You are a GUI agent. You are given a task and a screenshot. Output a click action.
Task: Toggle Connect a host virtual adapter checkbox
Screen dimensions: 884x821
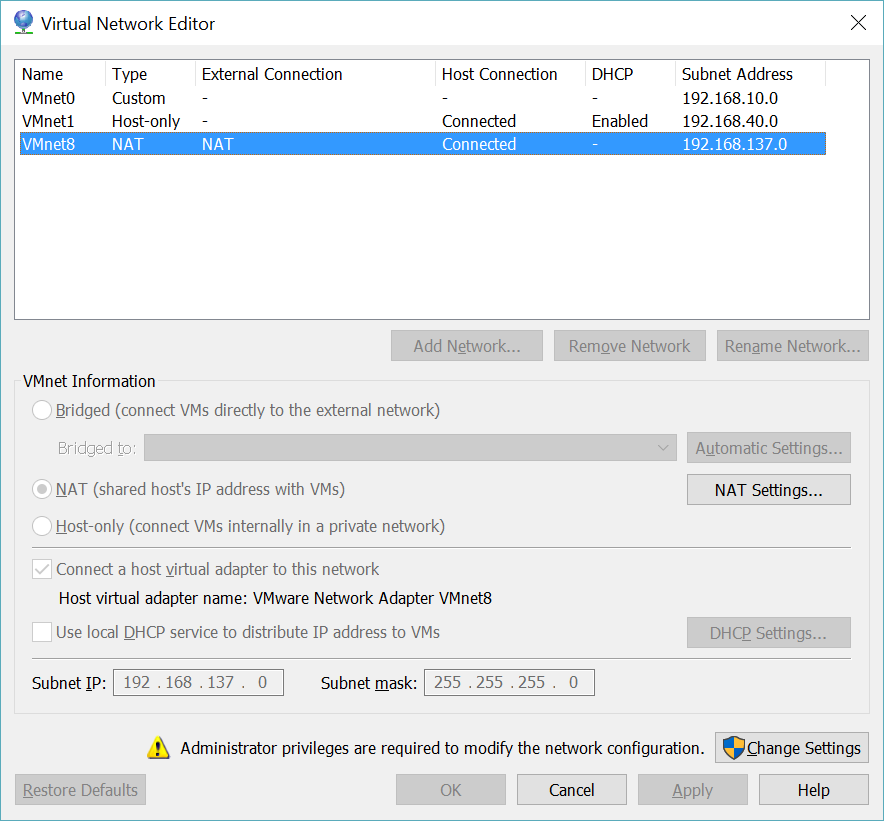pos(42,569)
